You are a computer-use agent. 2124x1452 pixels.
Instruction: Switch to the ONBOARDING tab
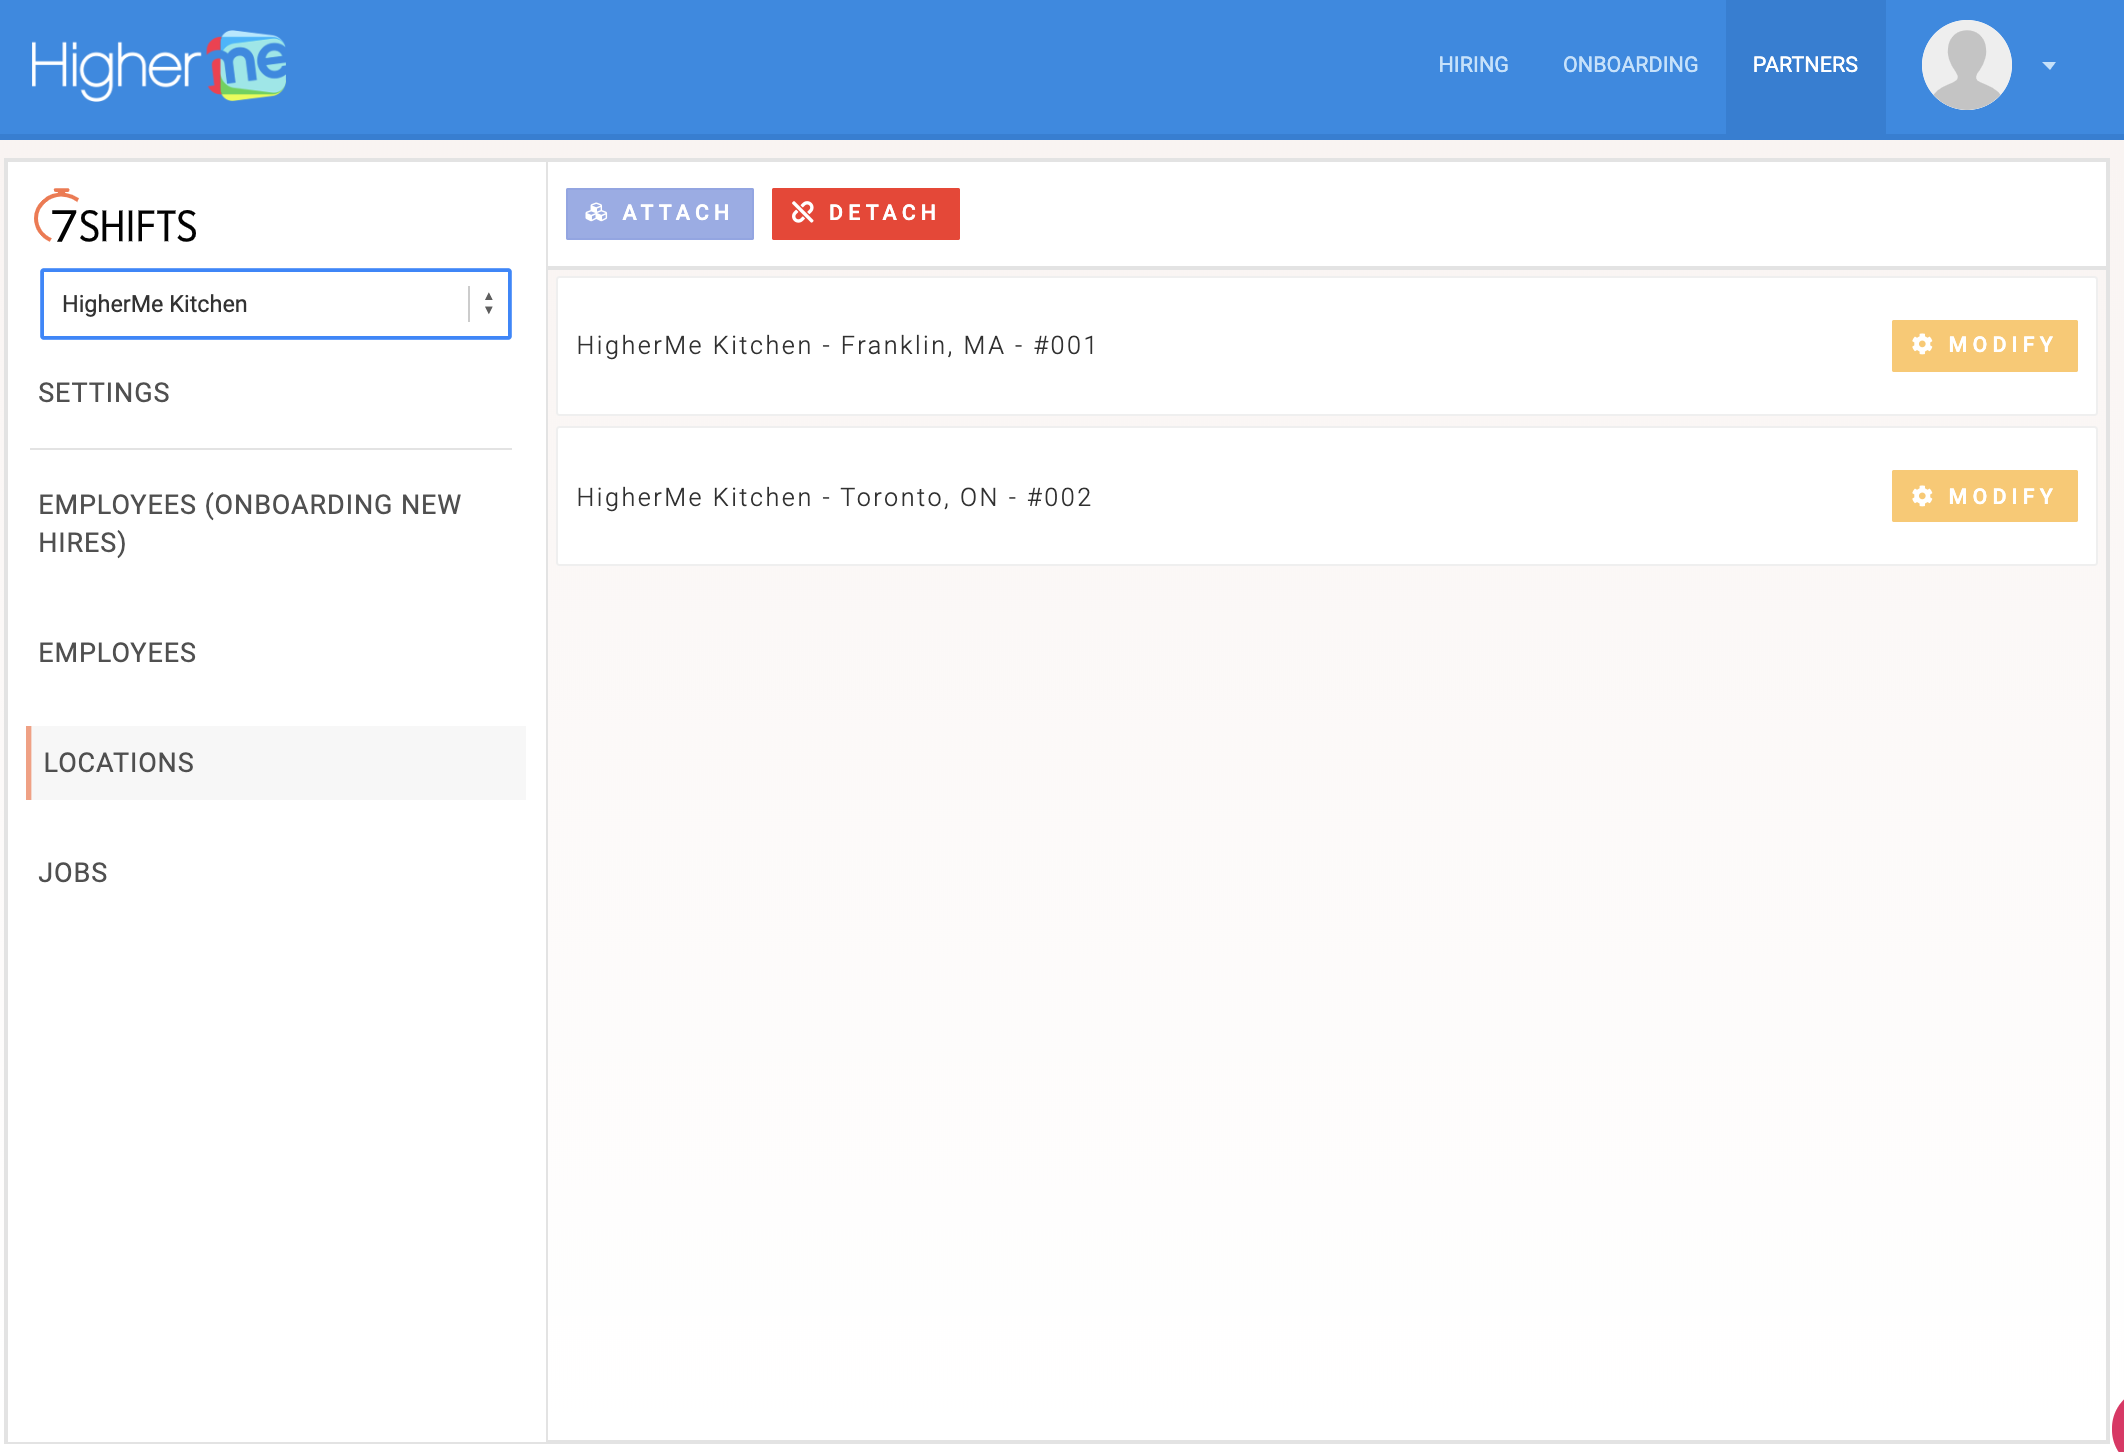(x=1630, y=65)
